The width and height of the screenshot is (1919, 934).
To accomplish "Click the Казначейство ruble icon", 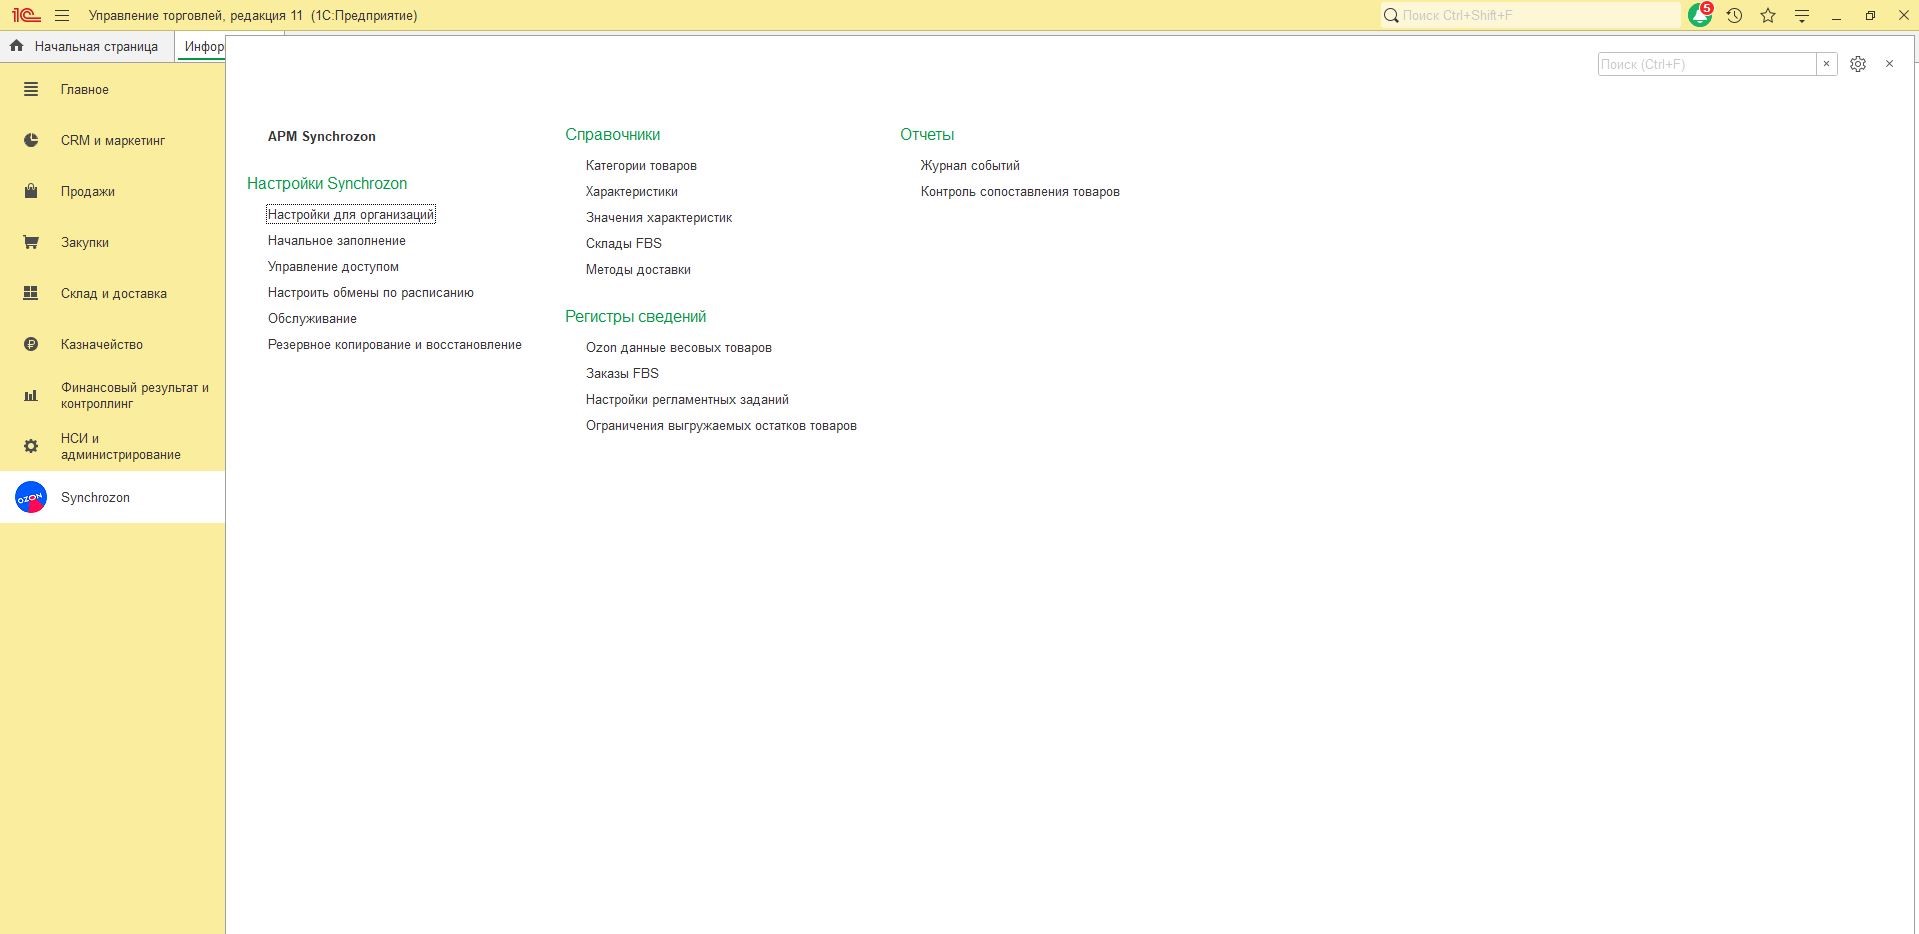I will [x=31, y=344].
